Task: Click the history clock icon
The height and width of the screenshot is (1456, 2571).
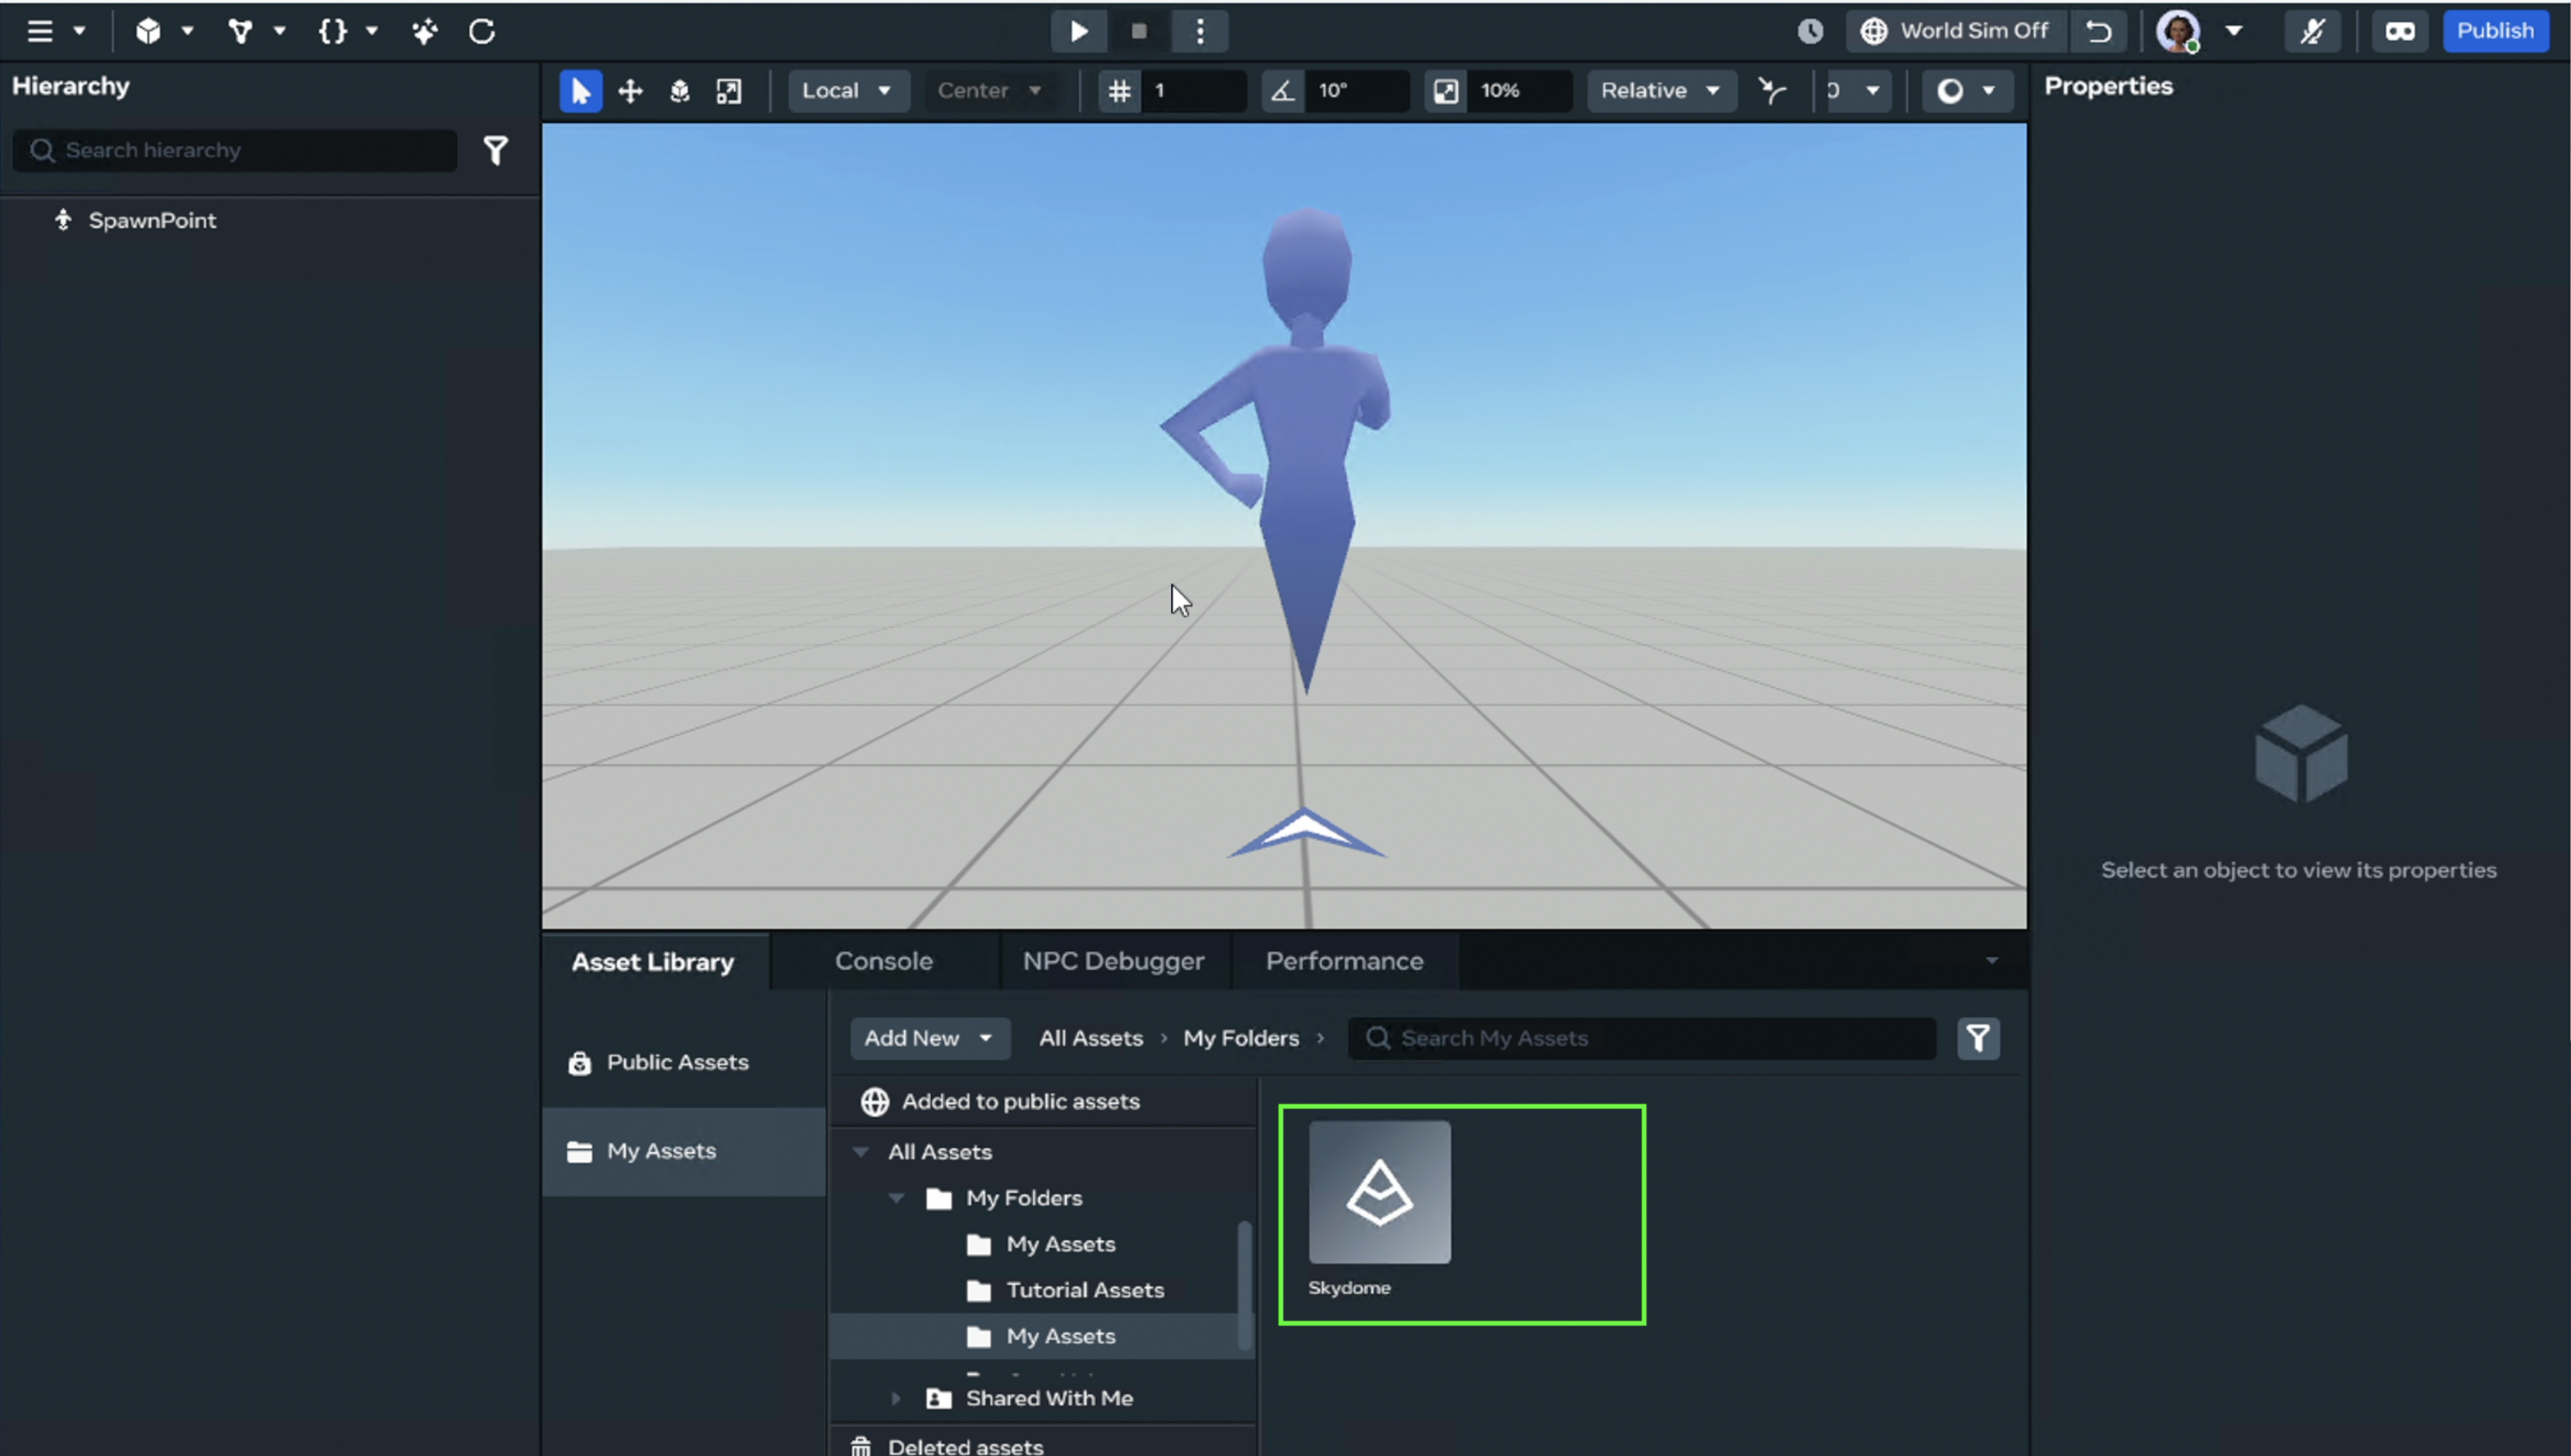Action: point(1810,31)
